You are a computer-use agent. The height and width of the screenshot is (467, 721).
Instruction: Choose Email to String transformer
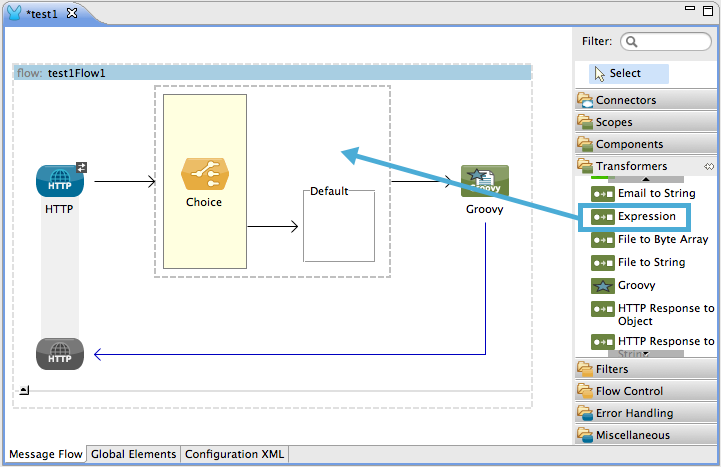tap(655, 193)
